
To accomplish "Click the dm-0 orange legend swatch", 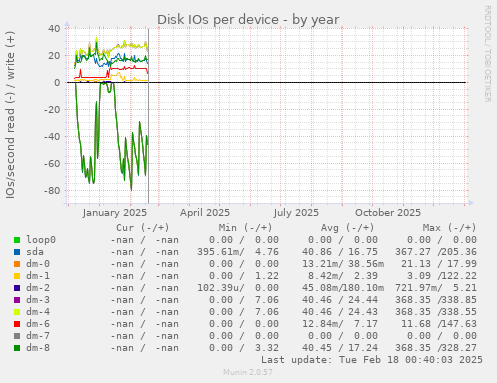I will [x=17, y=264].
